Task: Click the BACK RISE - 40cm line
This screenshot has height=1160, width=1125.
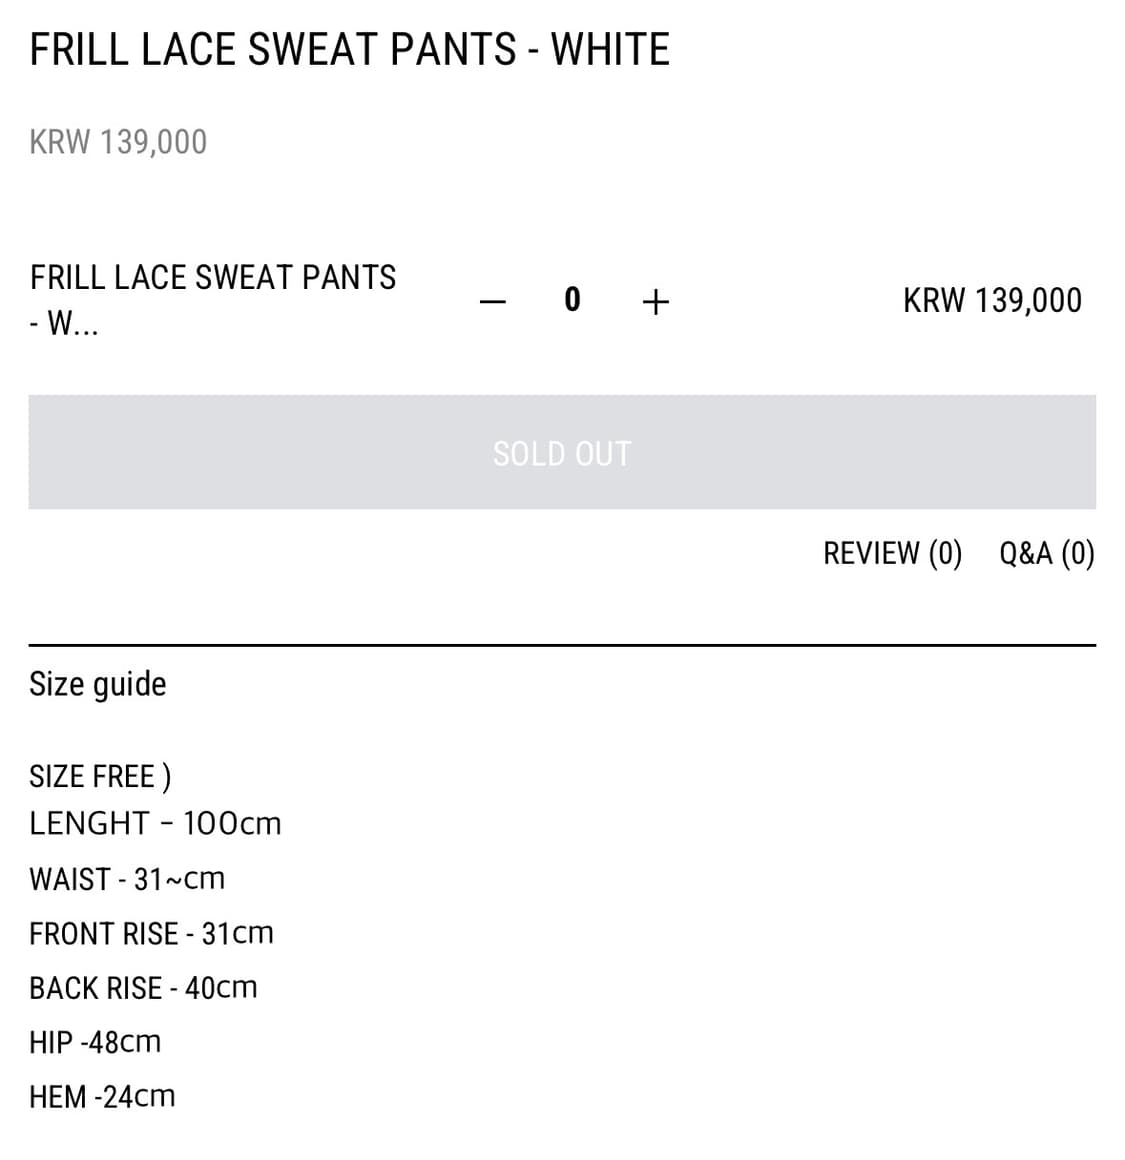Action: [x=143, y=988]
